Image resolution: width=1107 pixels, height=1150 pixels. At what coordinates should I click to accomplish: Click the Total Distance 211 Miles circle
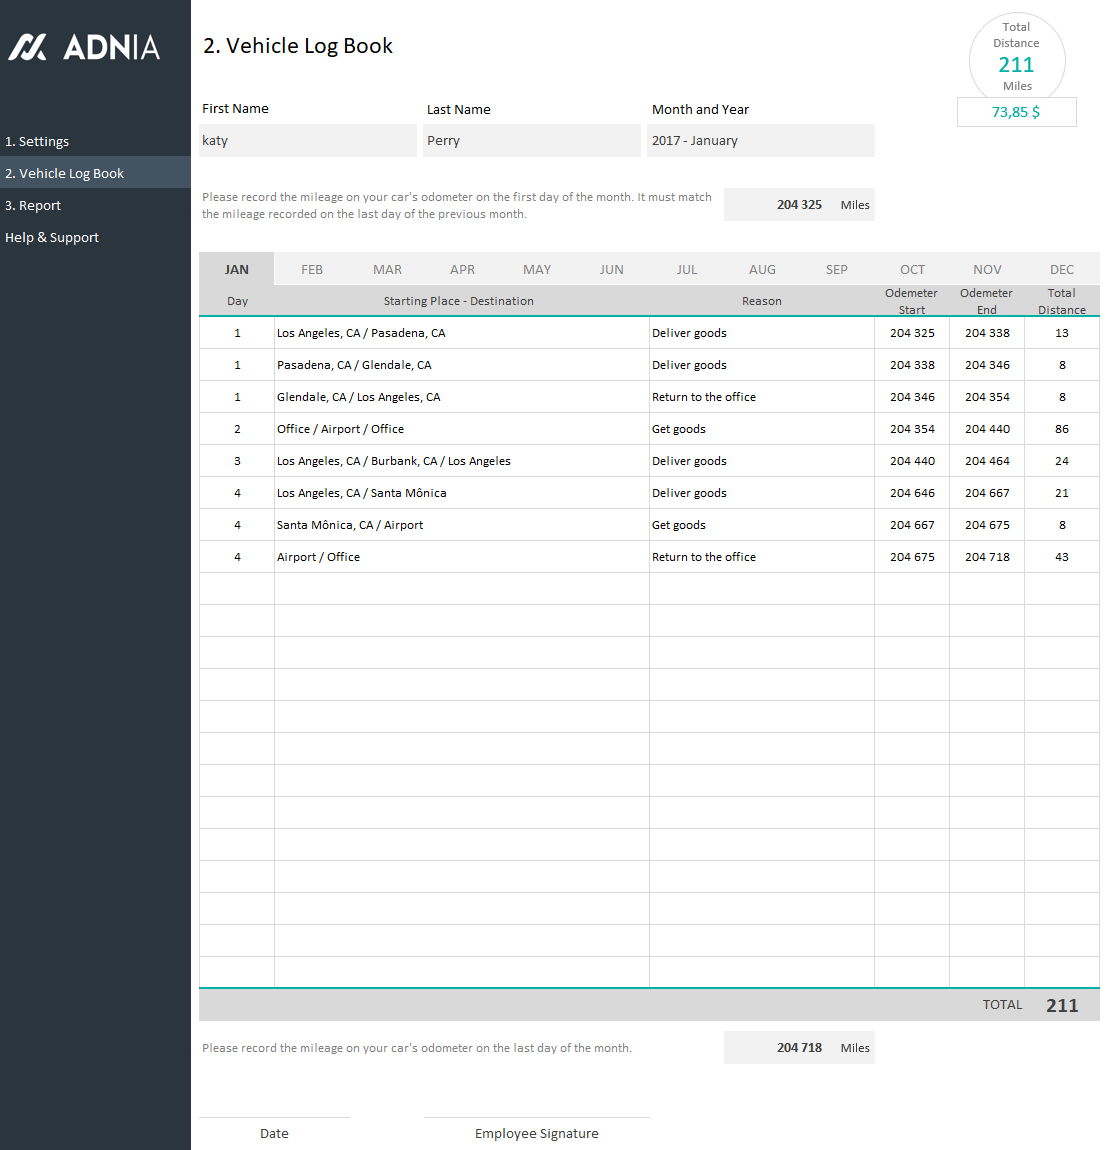[1016, 60]
